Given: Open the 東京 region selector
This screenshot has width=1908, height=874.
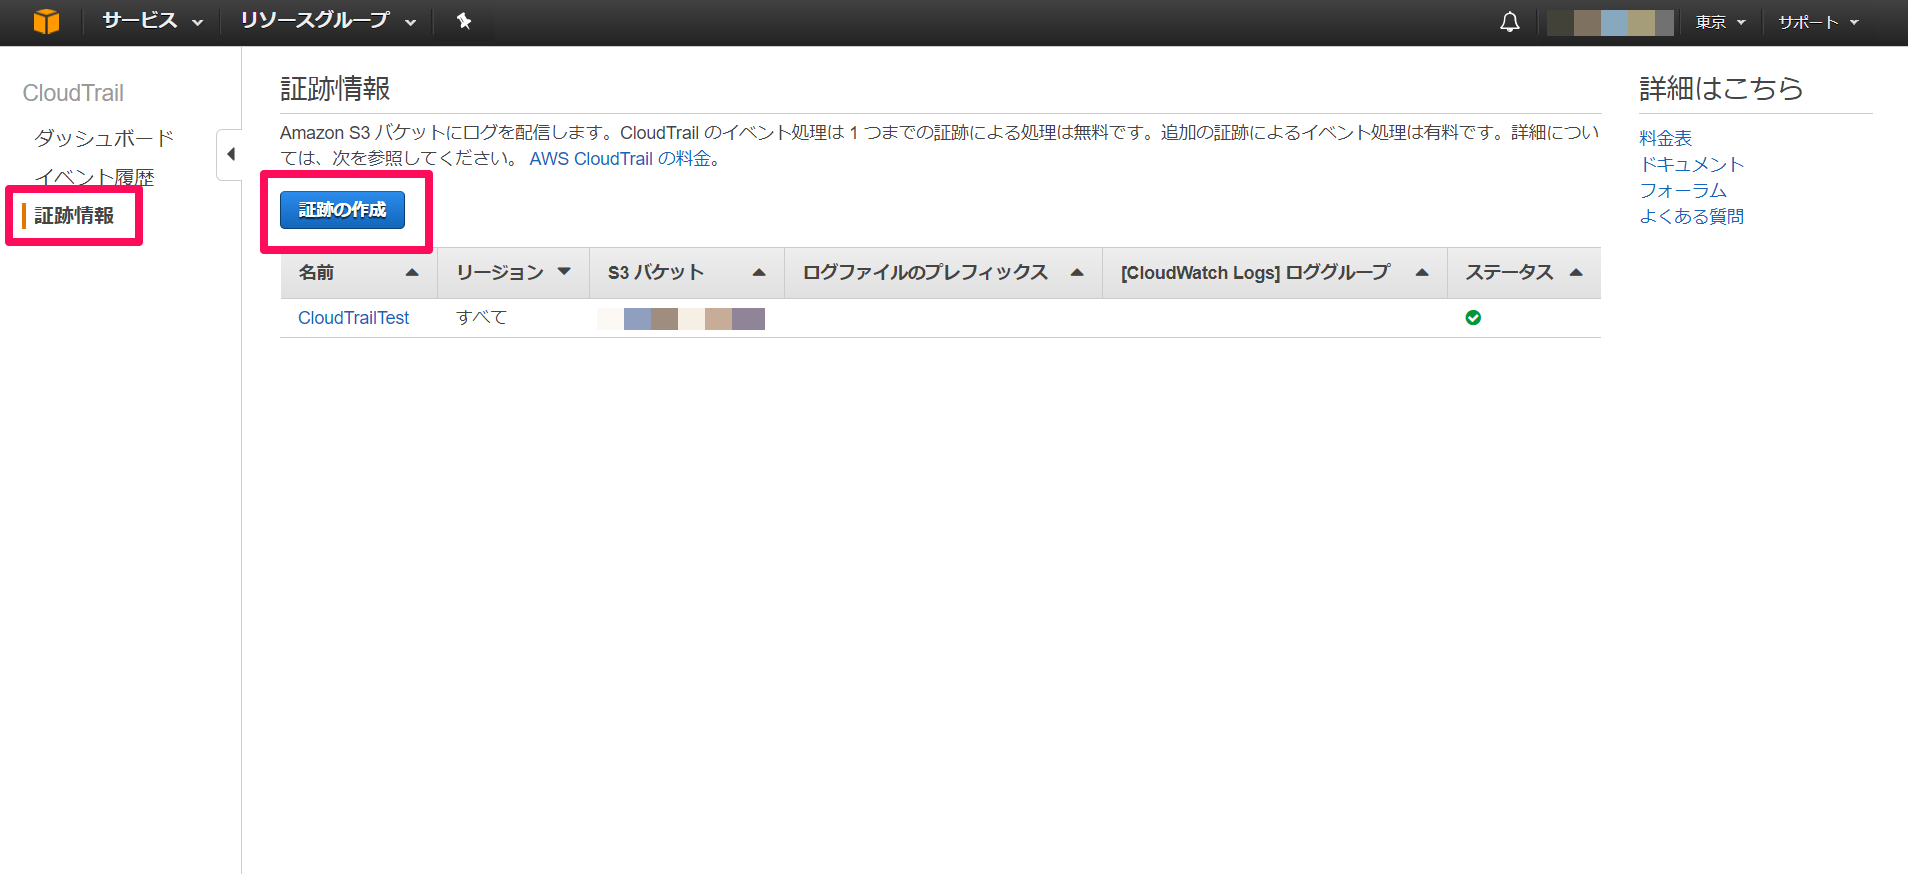Looking at the screenshot, I should click(1720, 22).
